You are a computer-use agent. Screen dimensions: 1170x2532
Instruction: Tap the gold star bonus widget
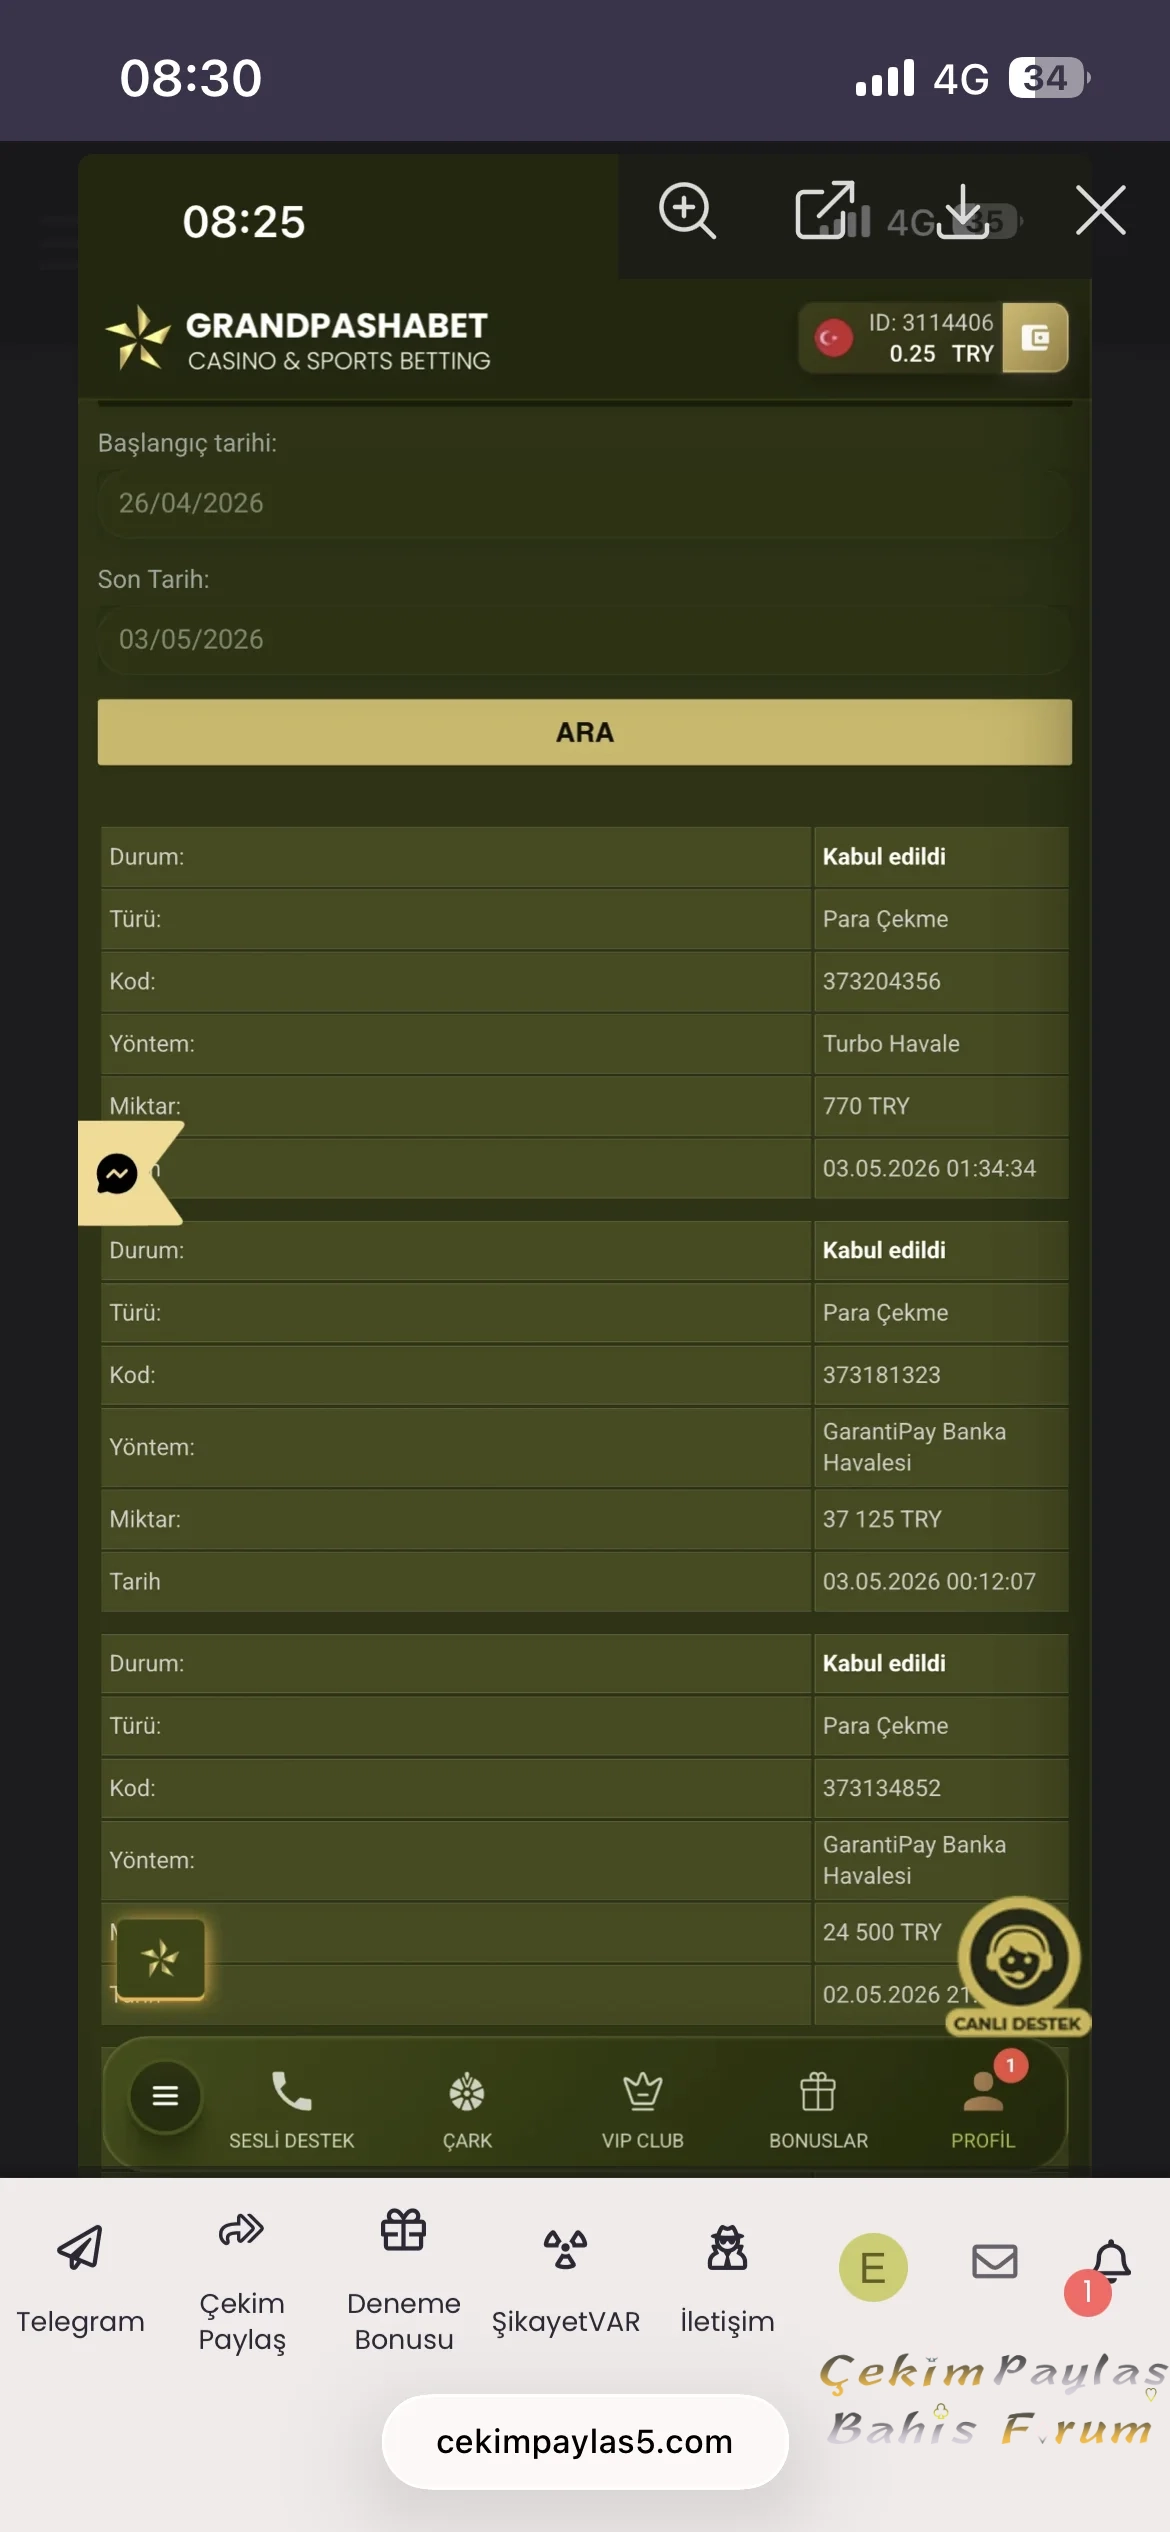(160, 1958)
